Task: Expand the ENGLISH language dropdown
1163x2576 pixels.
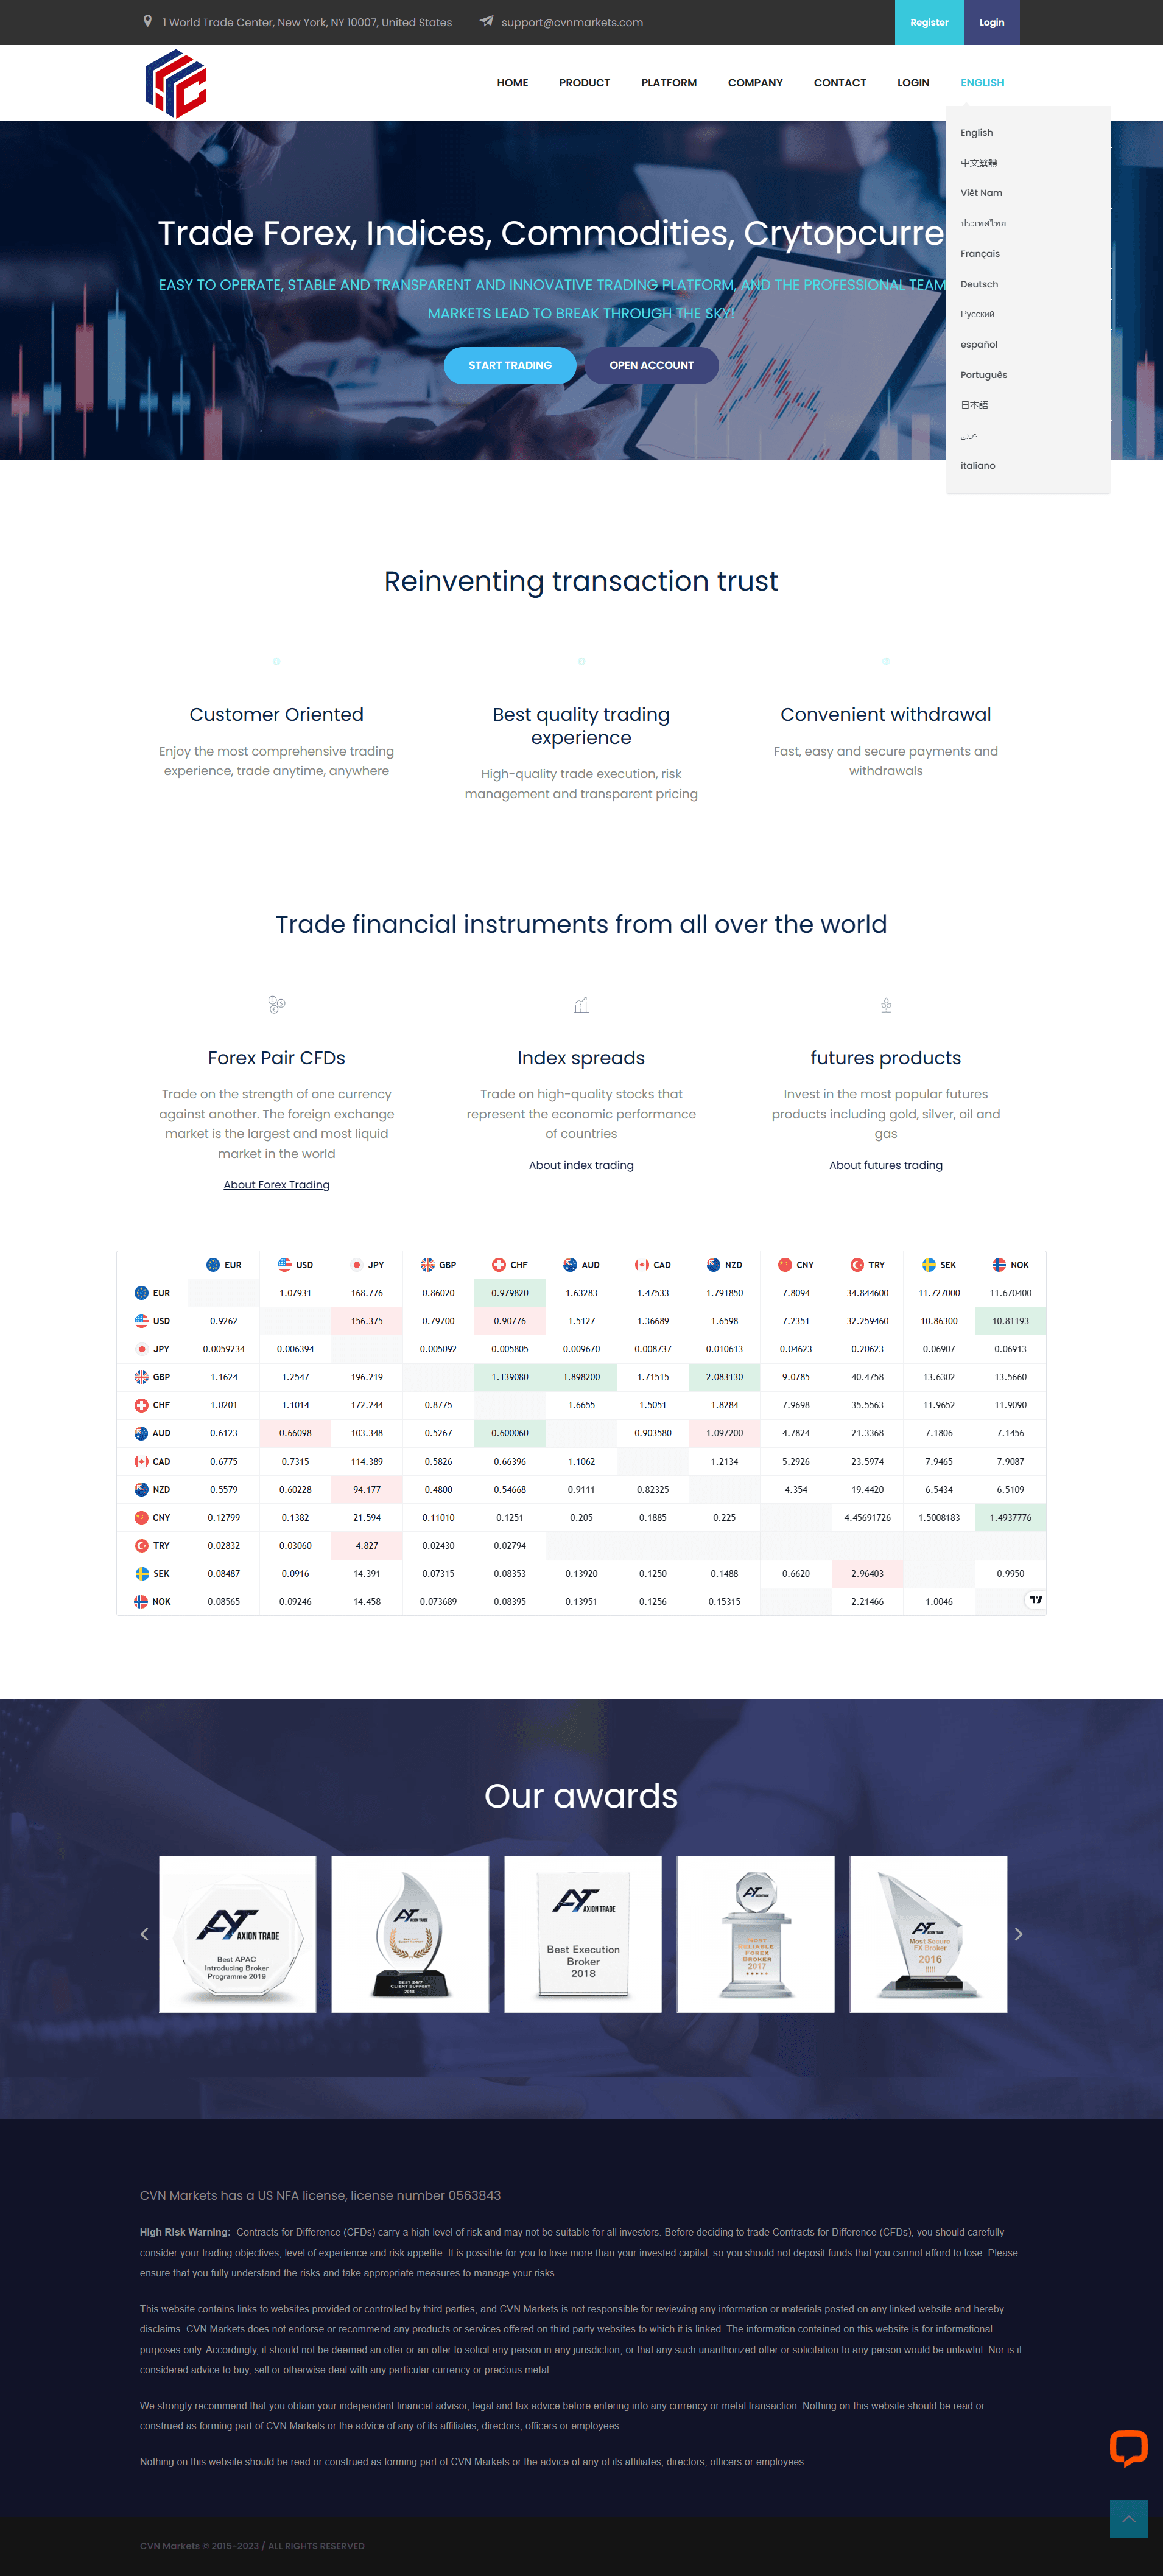Action: click(982, 83)
